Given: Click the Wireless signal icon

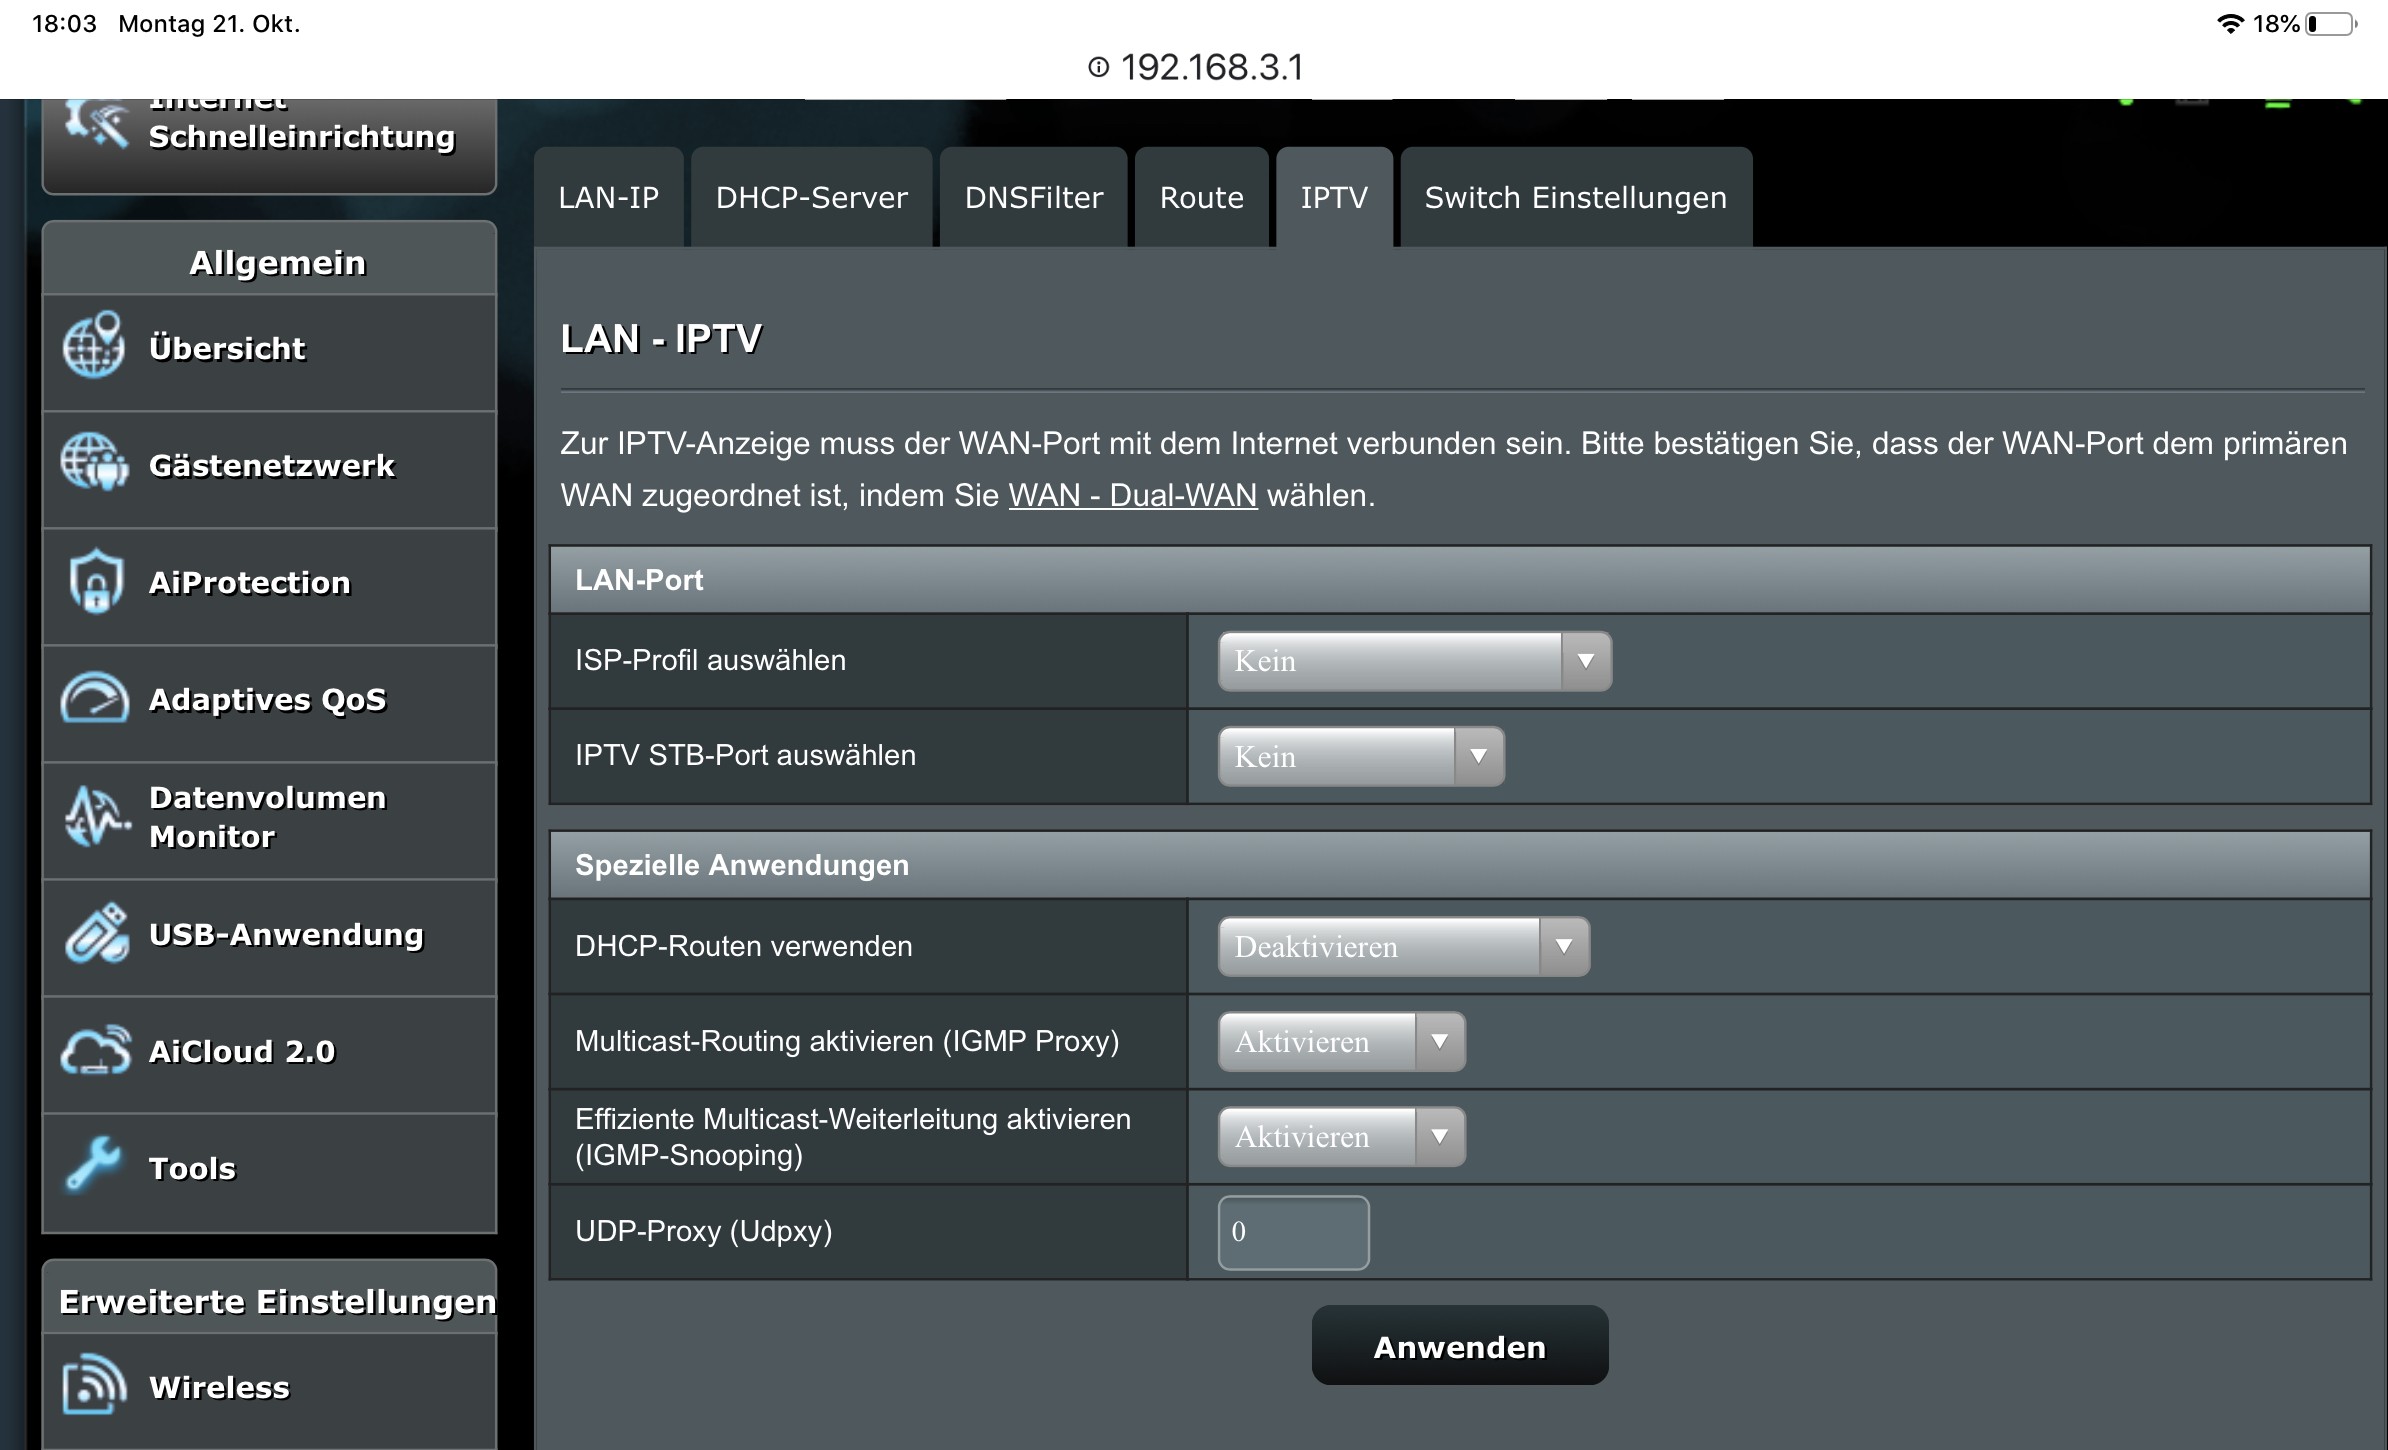Looking at the screenshot, I should pyautogui.click(x=94, y=1386).
